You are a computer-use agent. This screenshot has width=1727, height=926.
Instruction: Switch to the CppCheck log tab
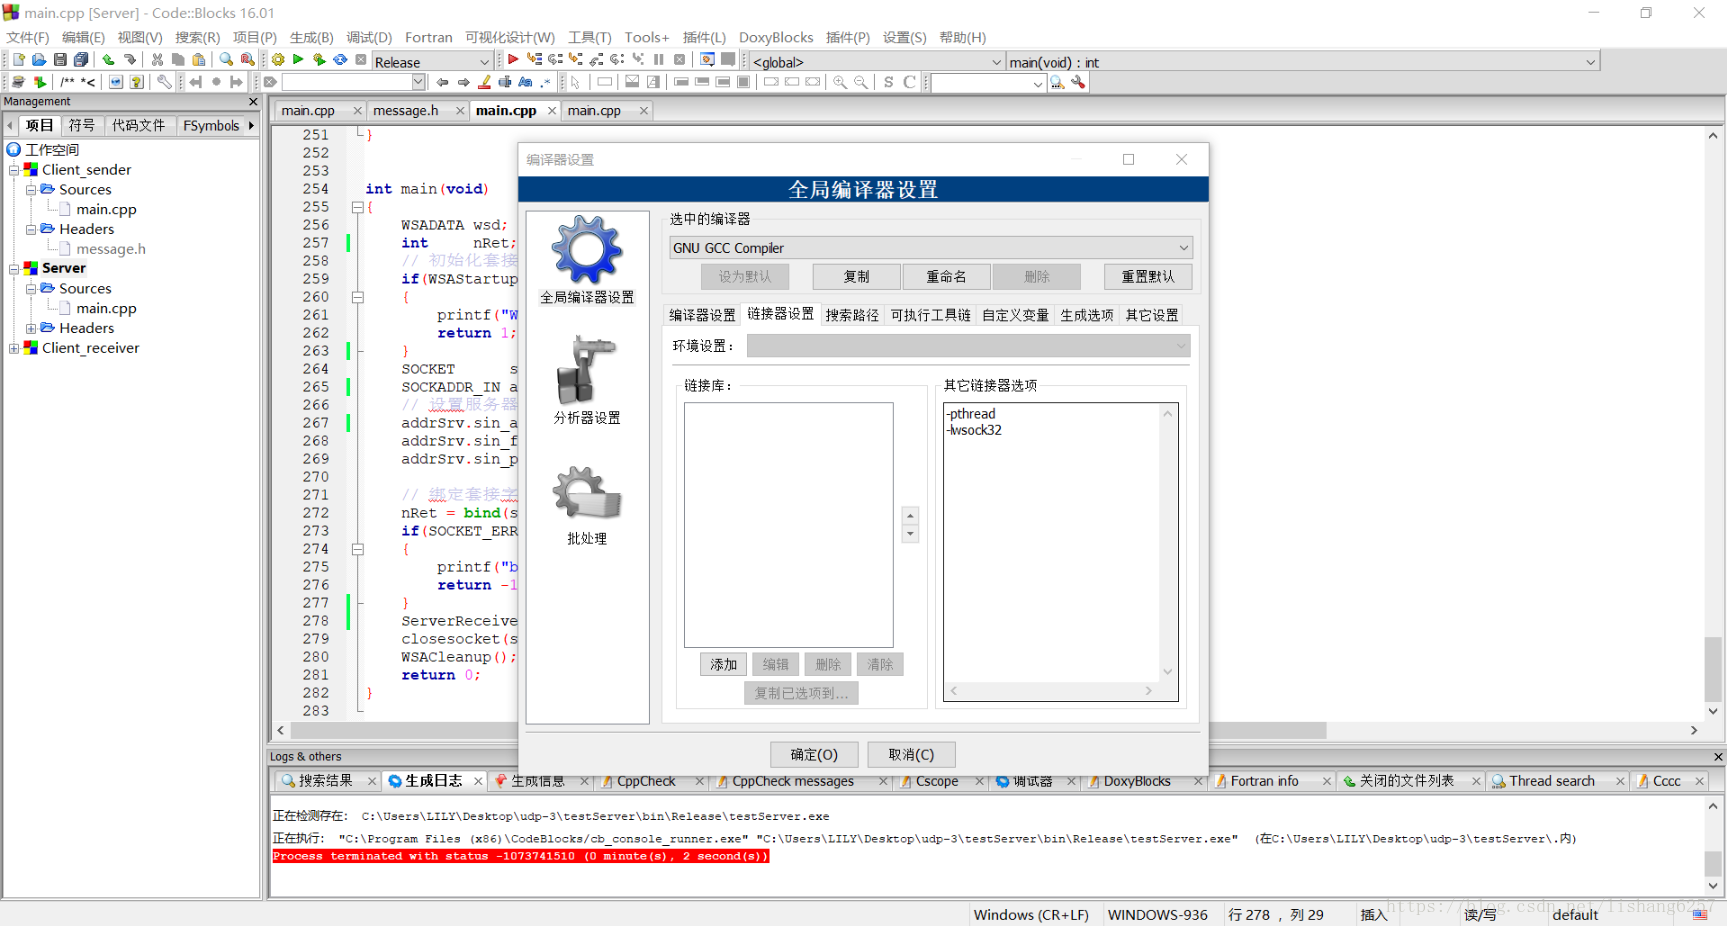click(x=646, y=781)
